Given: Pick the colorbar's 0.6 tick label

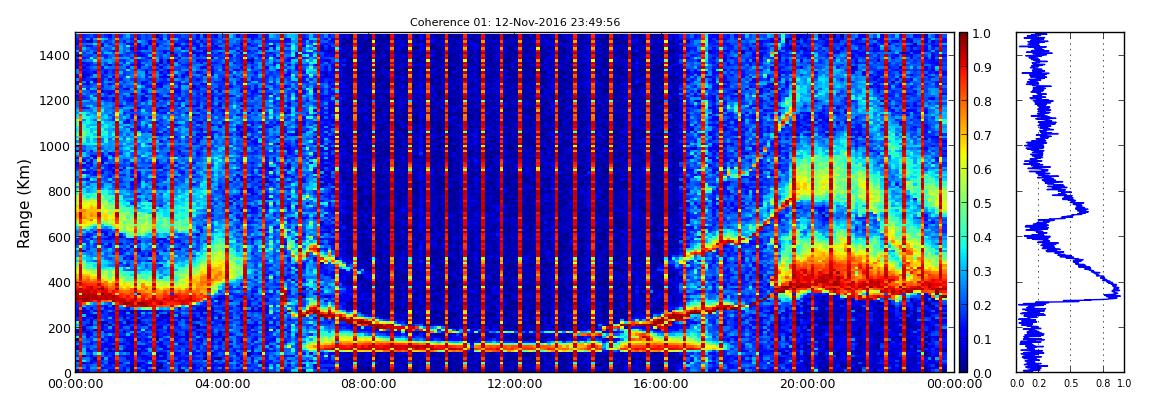Looking at the screenshot, I should point(983,169).
